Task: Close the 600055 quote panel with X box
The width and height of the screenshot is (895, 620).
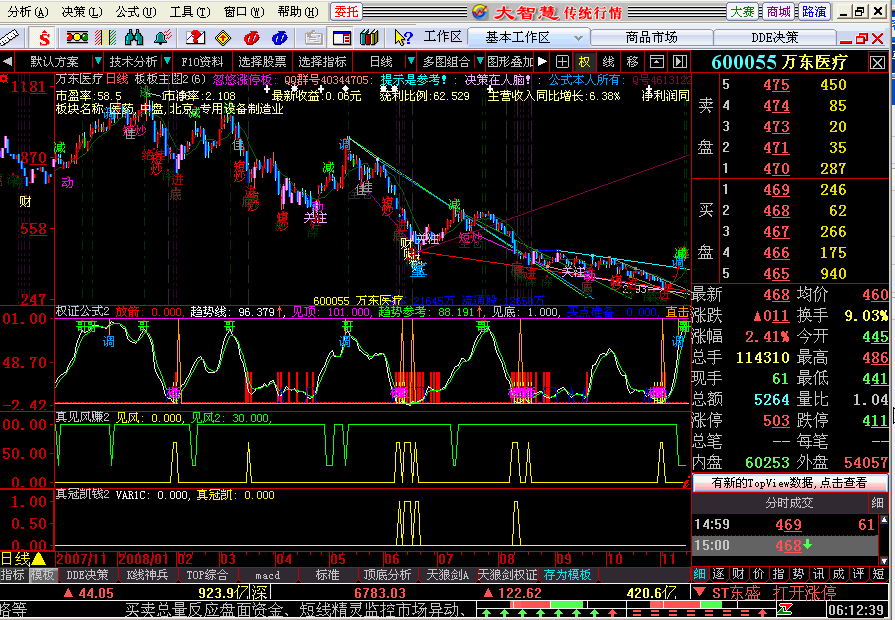Action: 877,62
